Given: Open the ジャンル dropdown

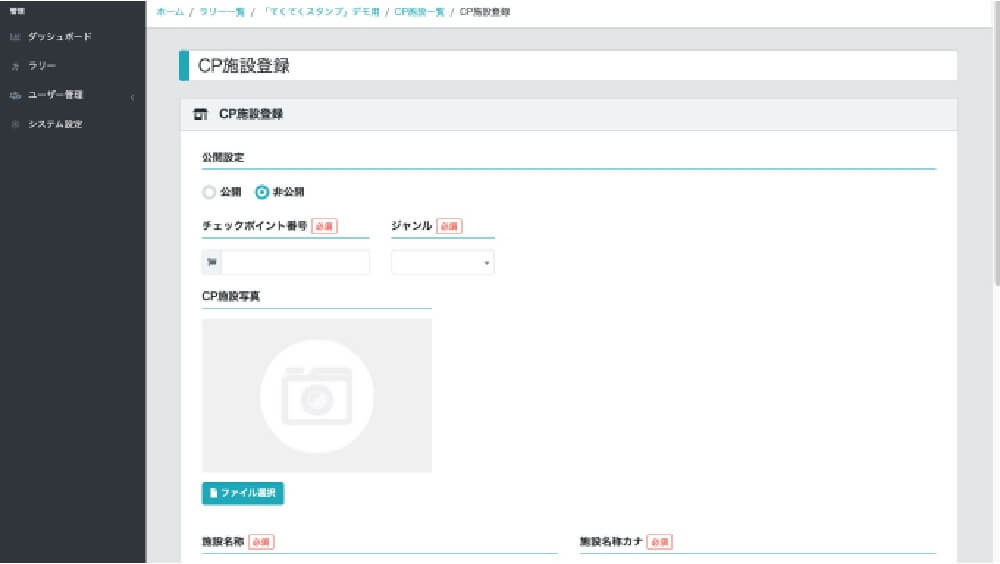Looking at the screenshot, I should pos(443,262).
